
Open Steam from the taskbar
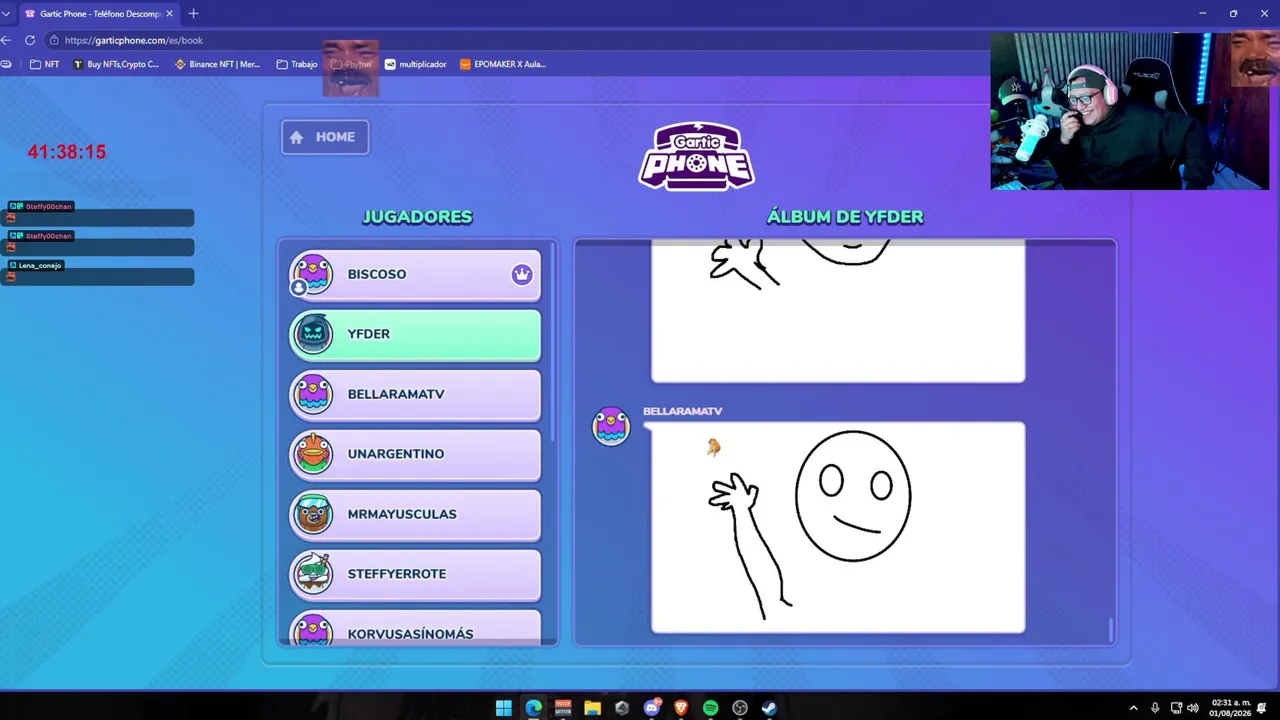(769, 708)
